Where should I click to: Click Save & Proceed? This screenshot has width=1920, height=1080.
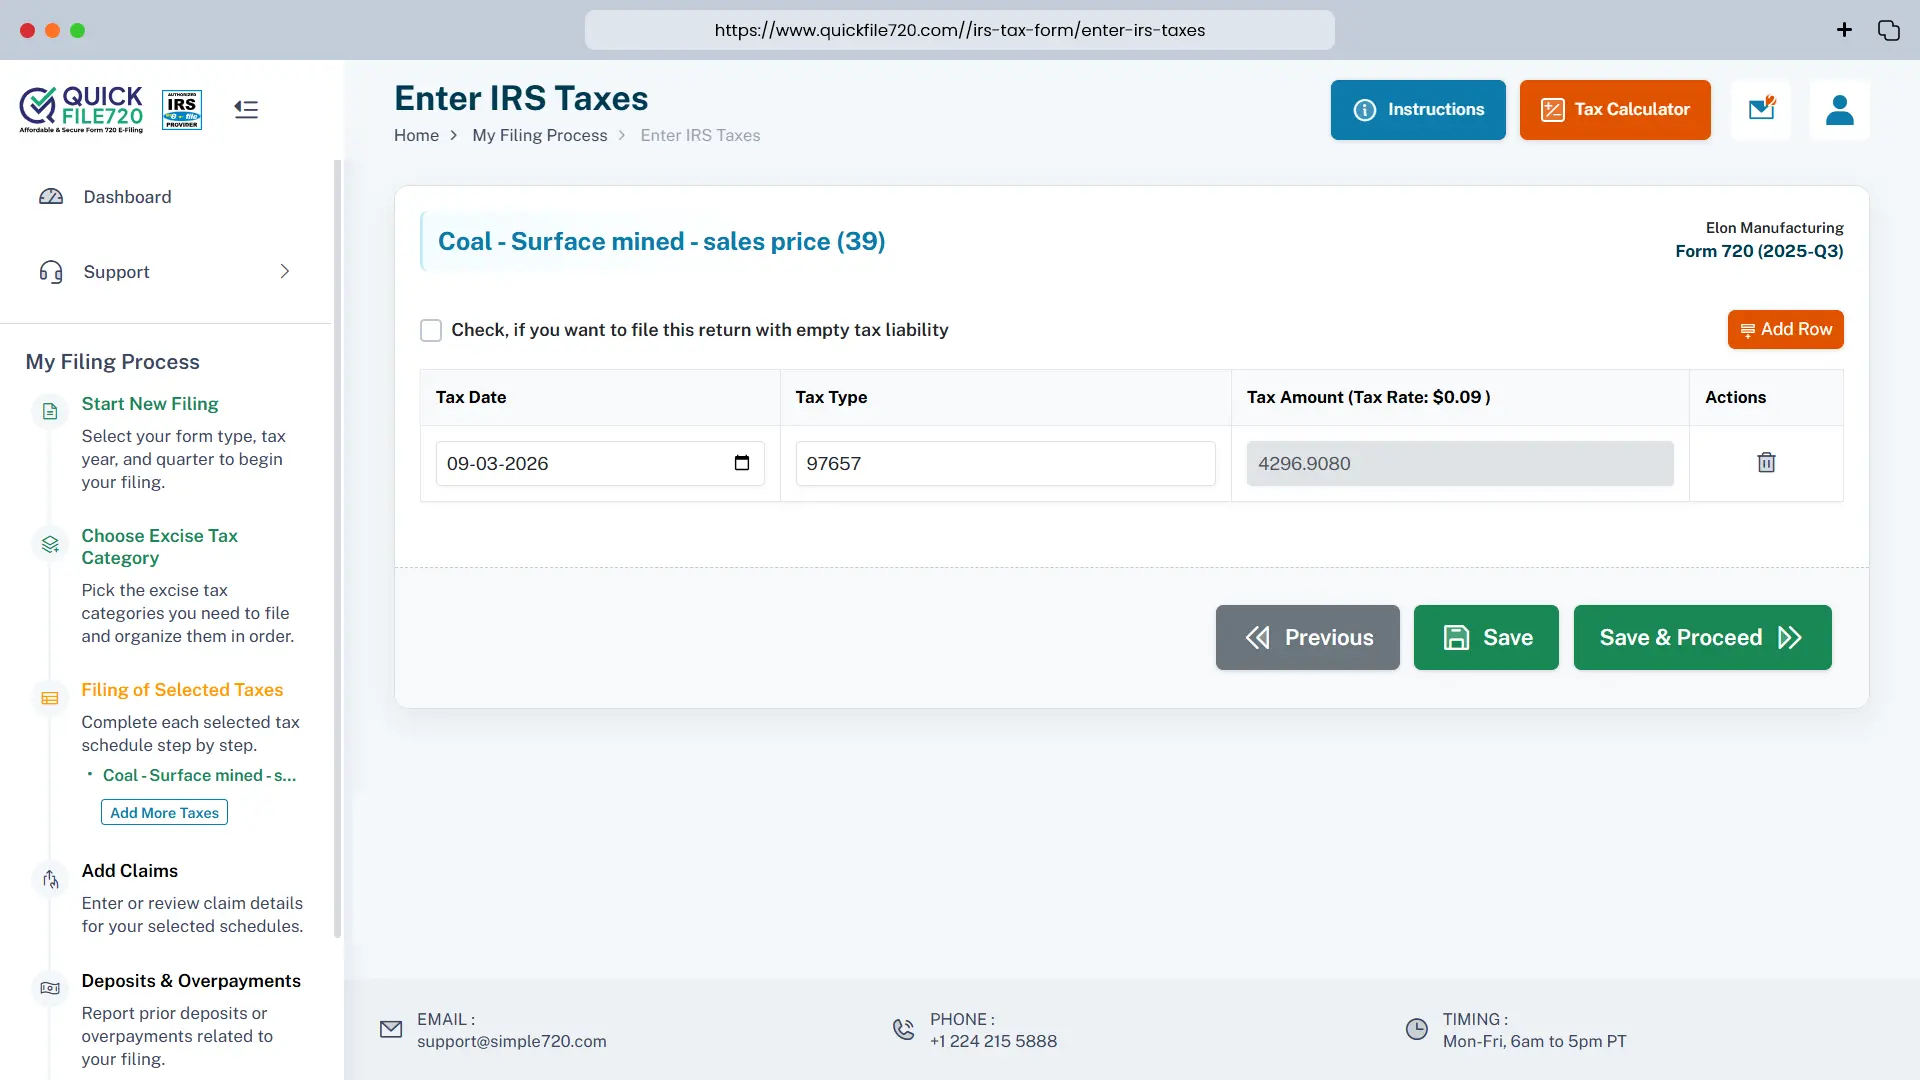[1702, 637]
